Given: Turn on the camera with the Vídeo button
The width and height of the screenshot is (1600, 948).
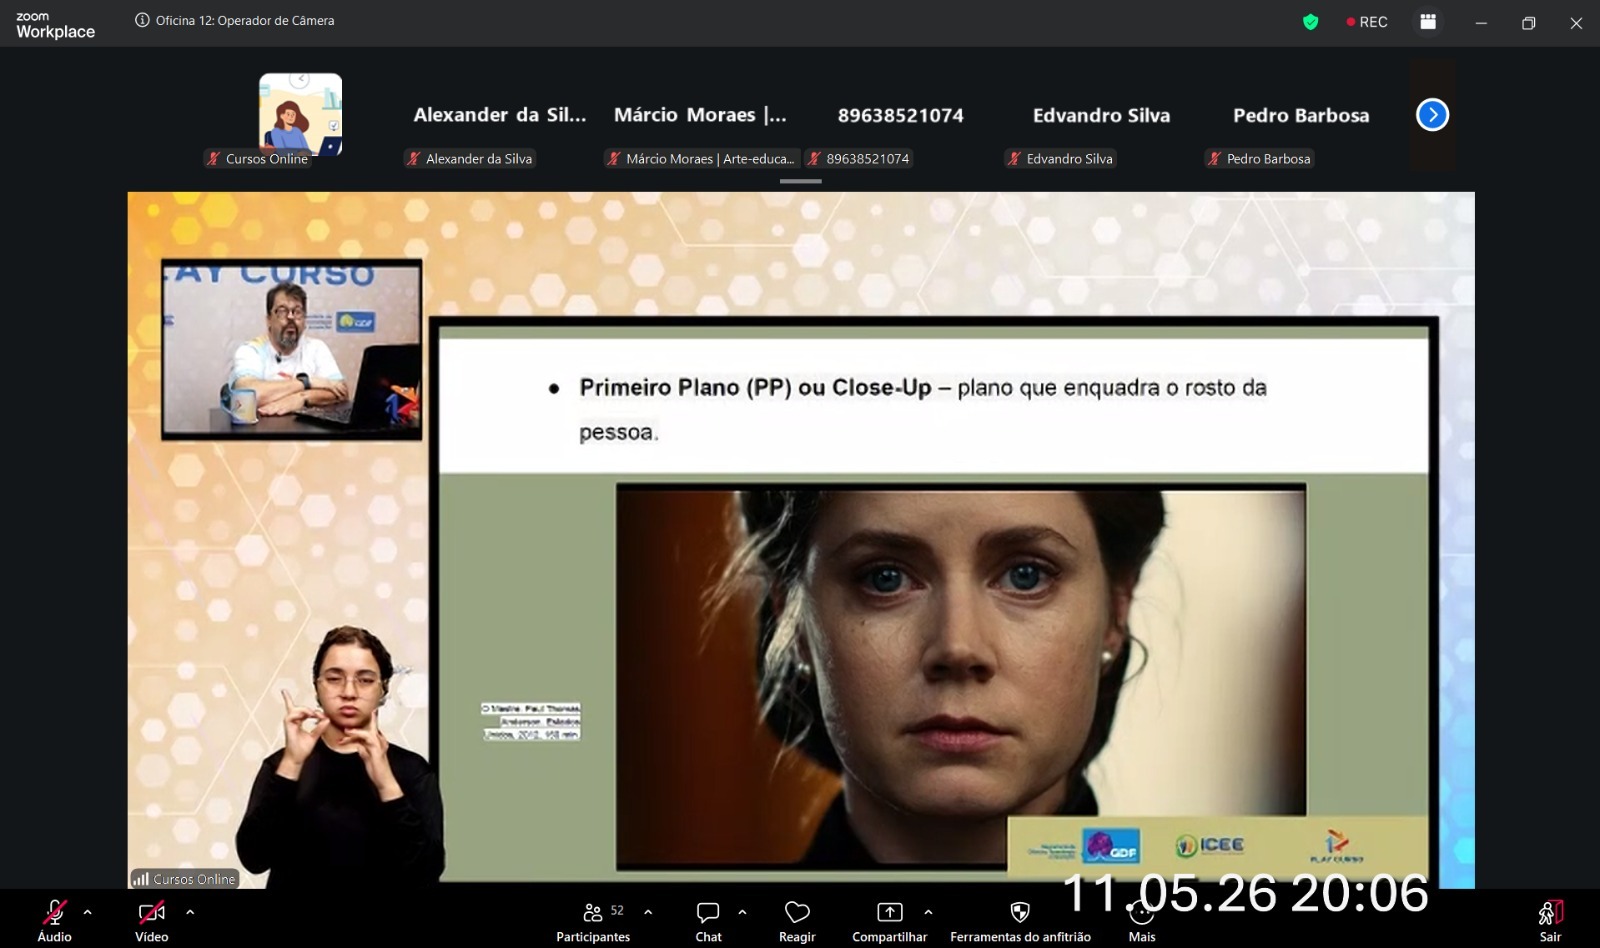Looking at the screenshot, I should [151, 919].
